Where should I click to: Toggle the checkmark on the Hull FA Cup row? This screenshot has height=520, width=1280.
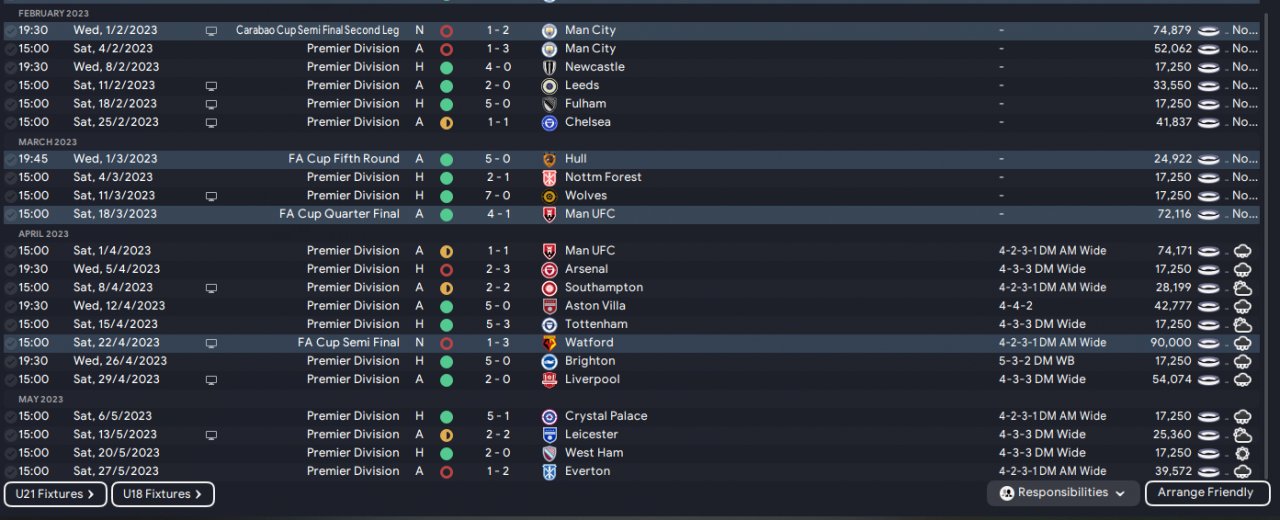click(10, 160)
